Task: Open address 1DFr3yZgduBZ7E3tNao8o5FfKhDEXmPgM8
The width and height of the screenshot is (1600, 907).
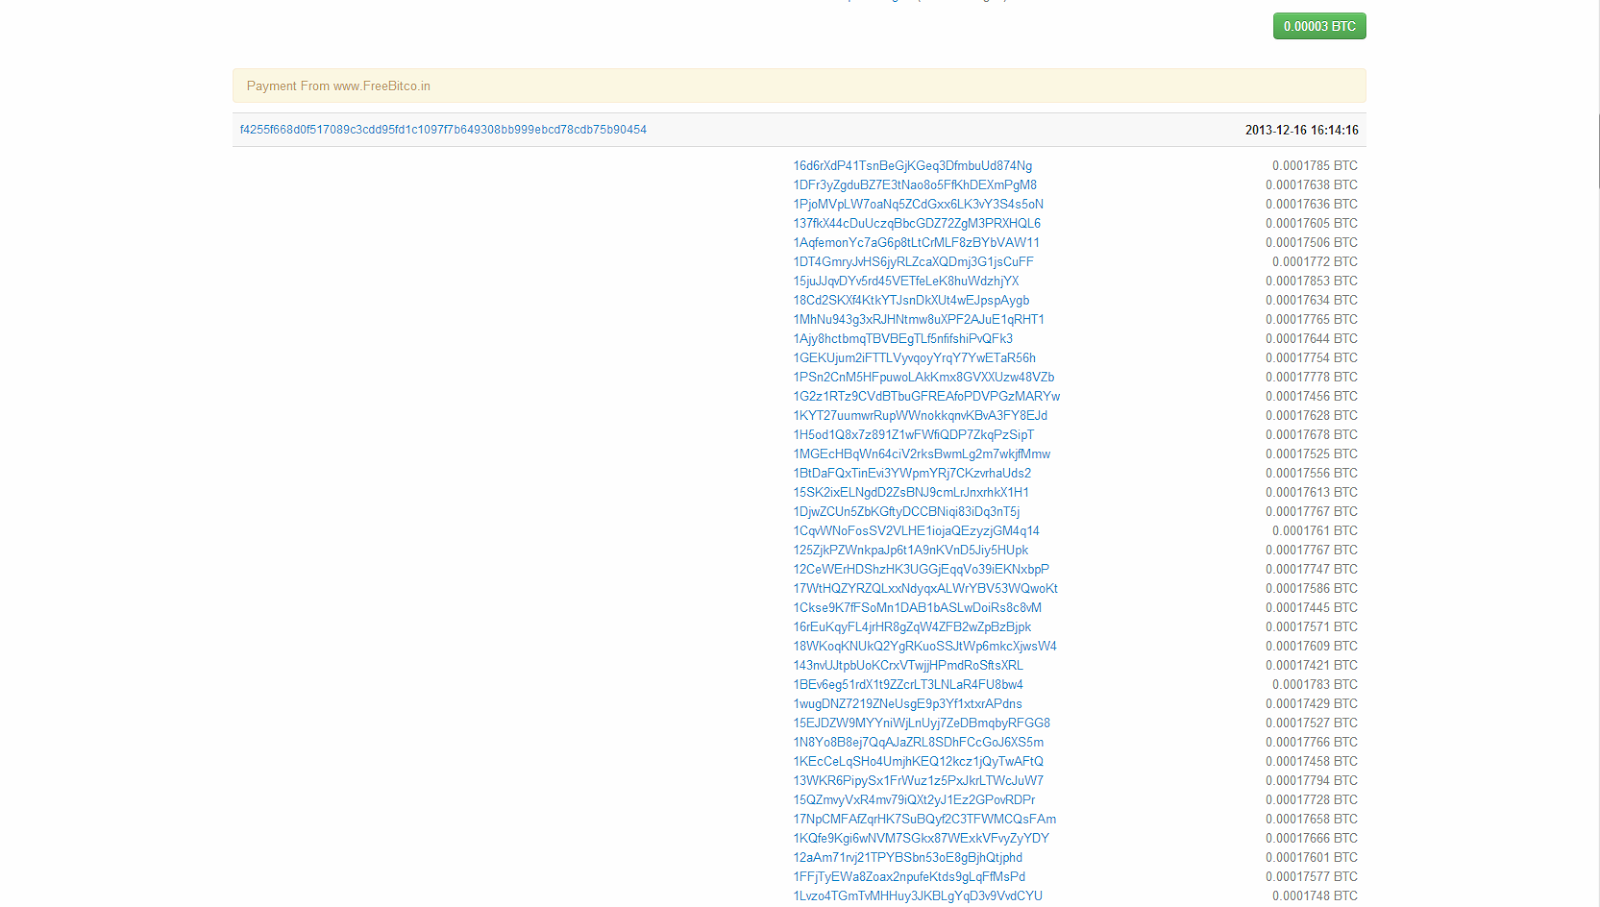Action: pyautogui.click(x=915, y=185)
